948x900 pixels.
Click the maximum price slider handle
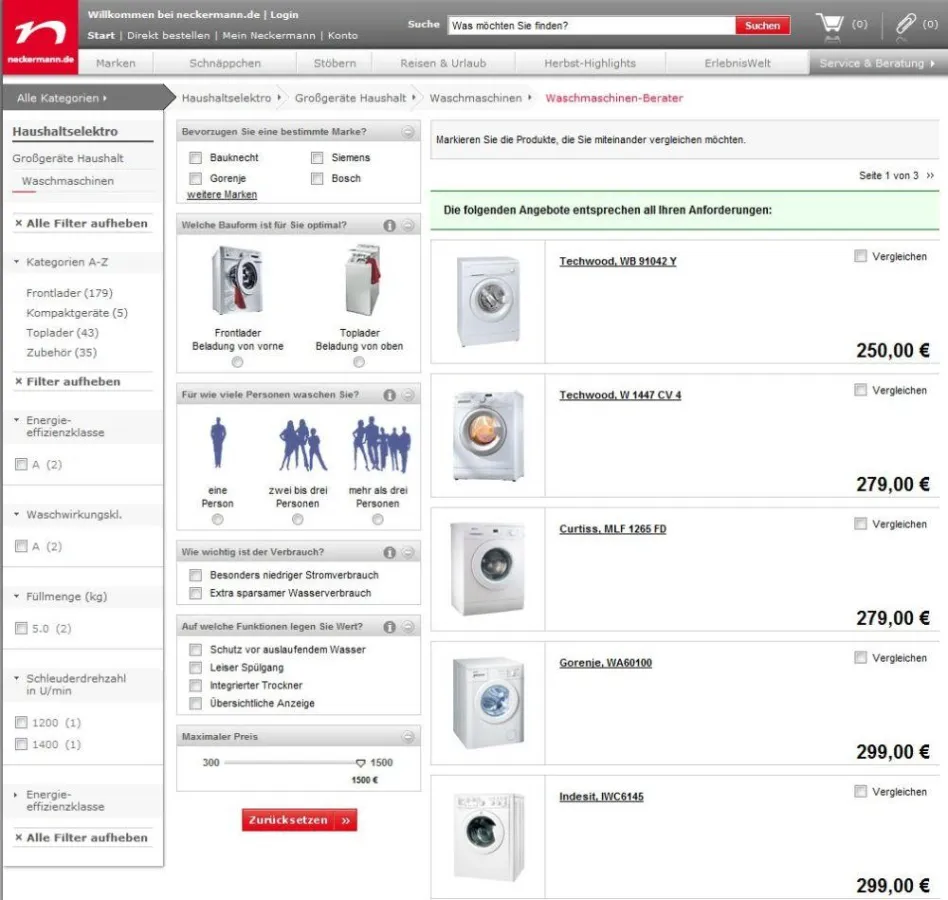361,763
